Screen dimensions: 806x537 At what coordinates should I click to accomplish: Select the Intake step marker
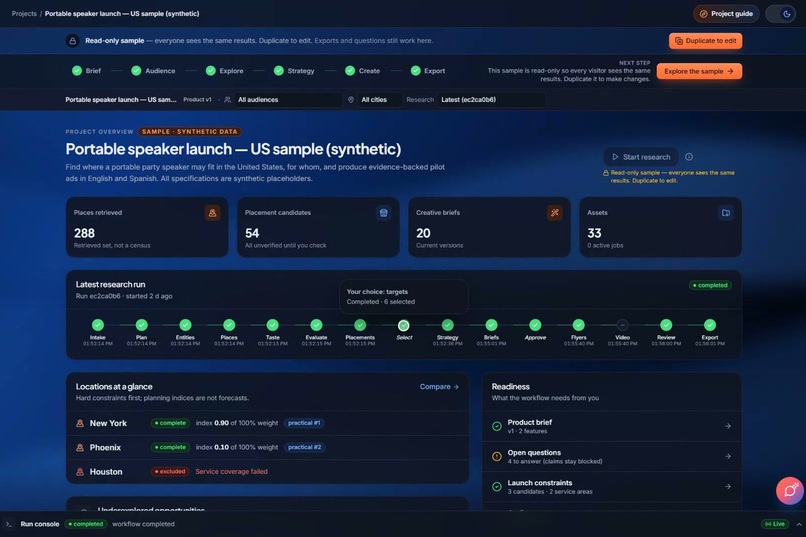coord(98,325)
